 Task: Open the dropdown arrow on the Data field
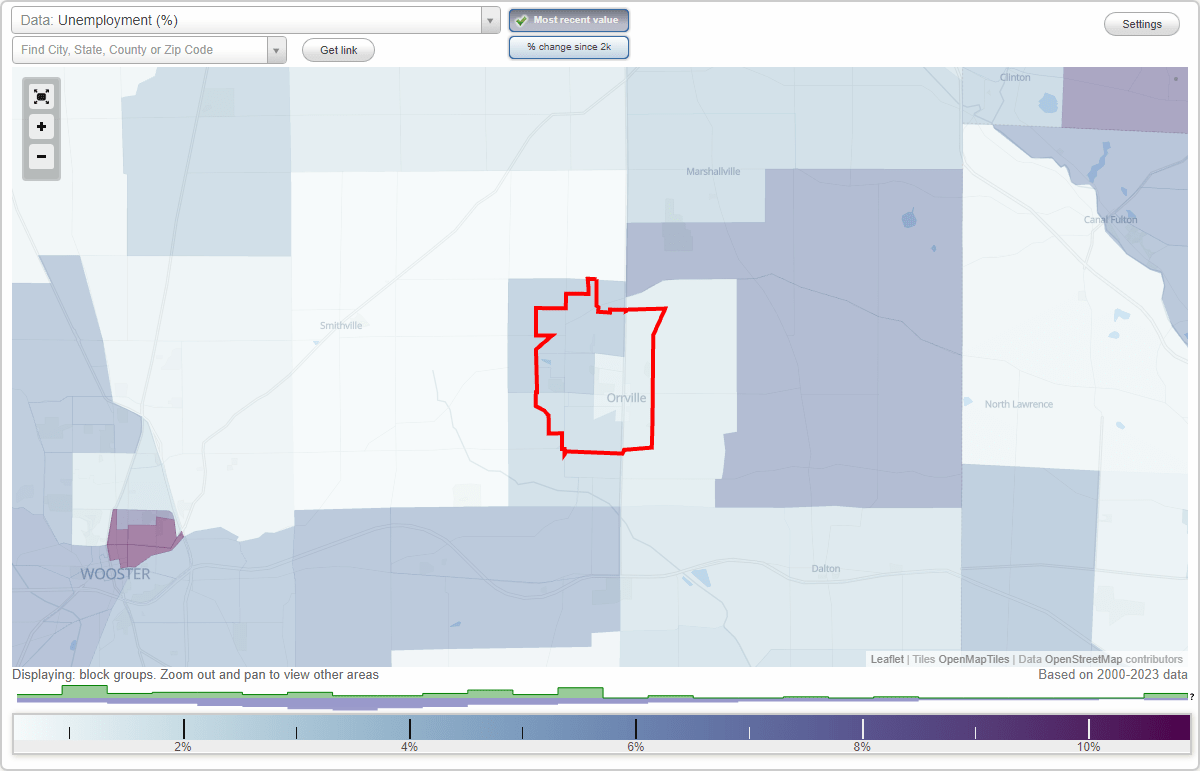[x=489, y=19]
